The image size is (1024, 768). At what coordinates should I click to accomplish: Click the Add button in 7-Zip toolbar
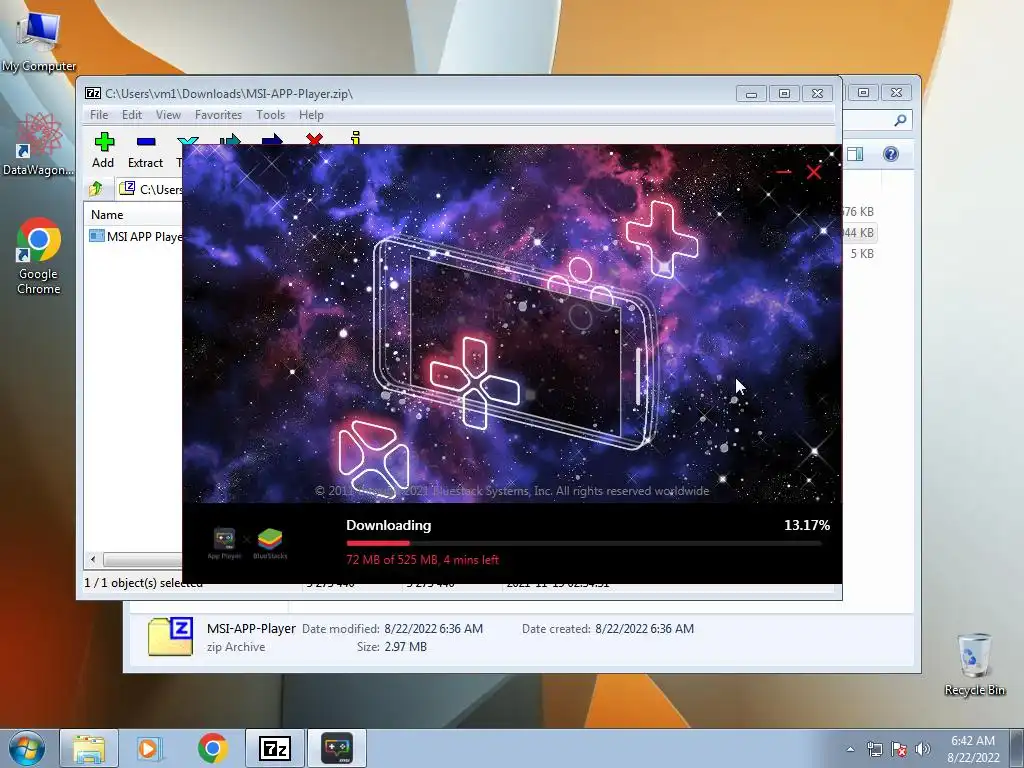[103, 150]
